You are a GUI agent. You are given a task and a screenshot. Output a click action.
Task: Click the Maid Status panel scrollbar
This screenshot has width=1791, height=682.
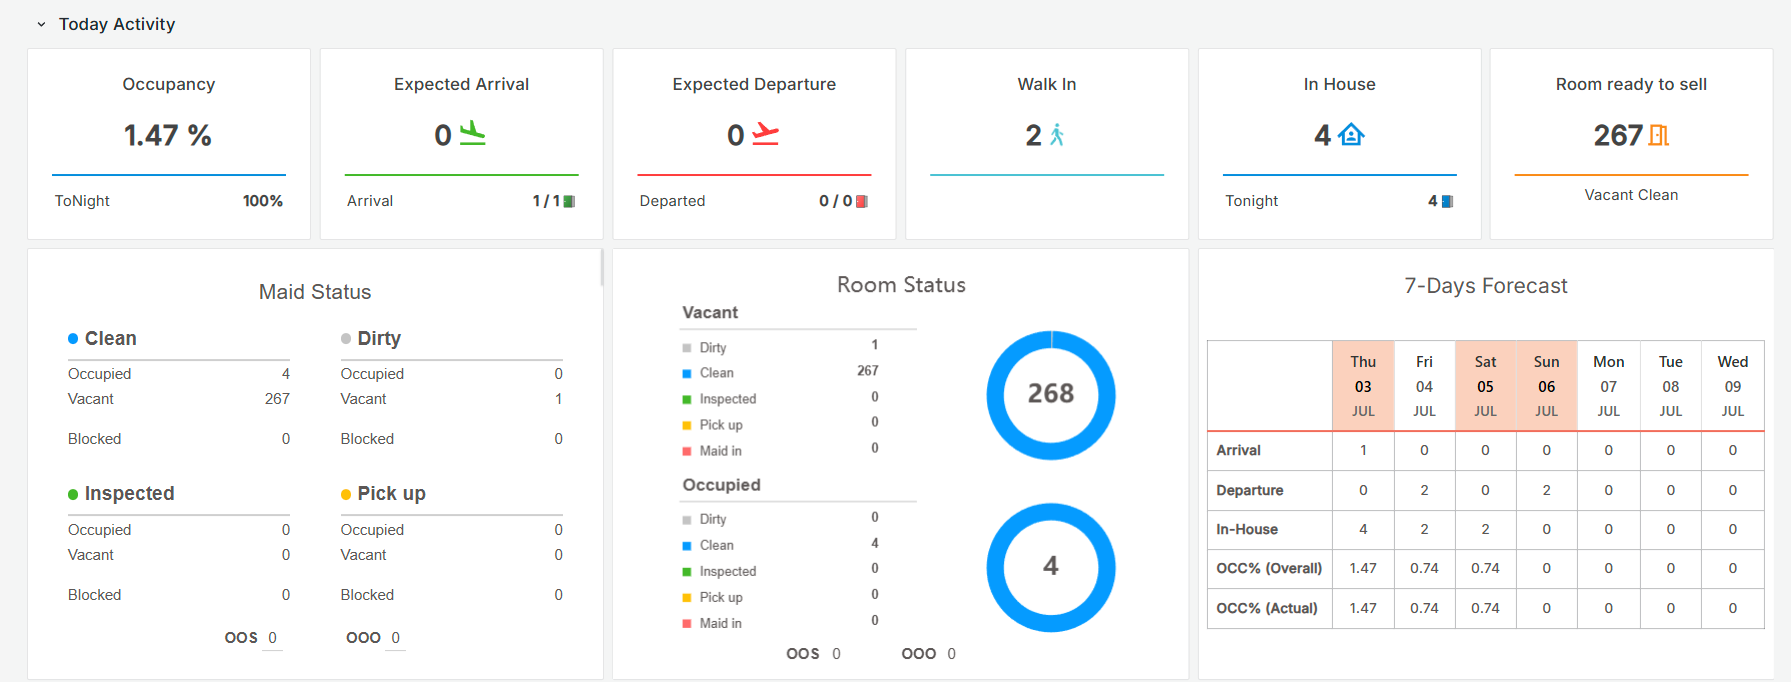[x=601, y=268]
